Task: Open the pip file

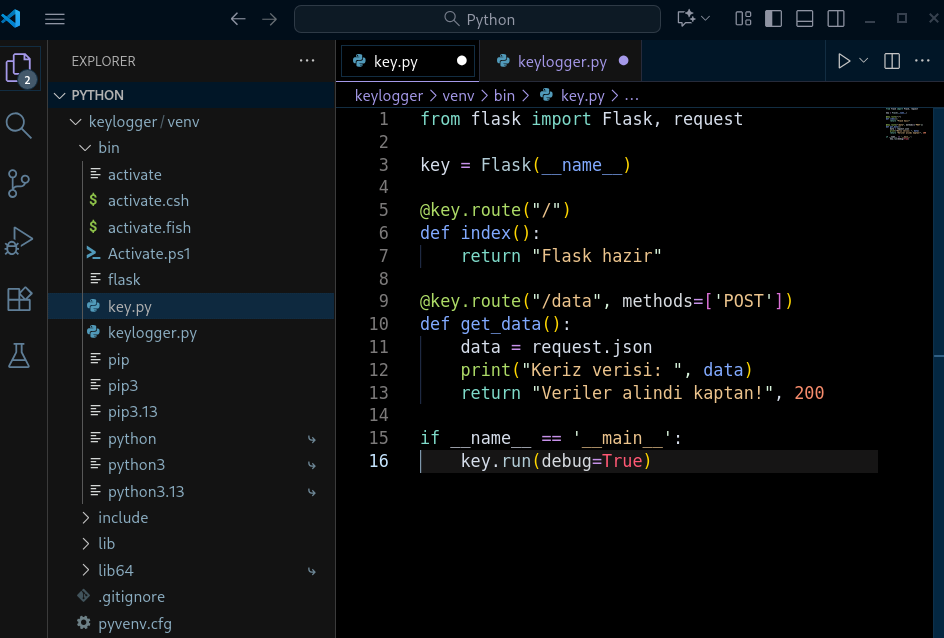Action: pyautogui.click(x=191, y=359)
